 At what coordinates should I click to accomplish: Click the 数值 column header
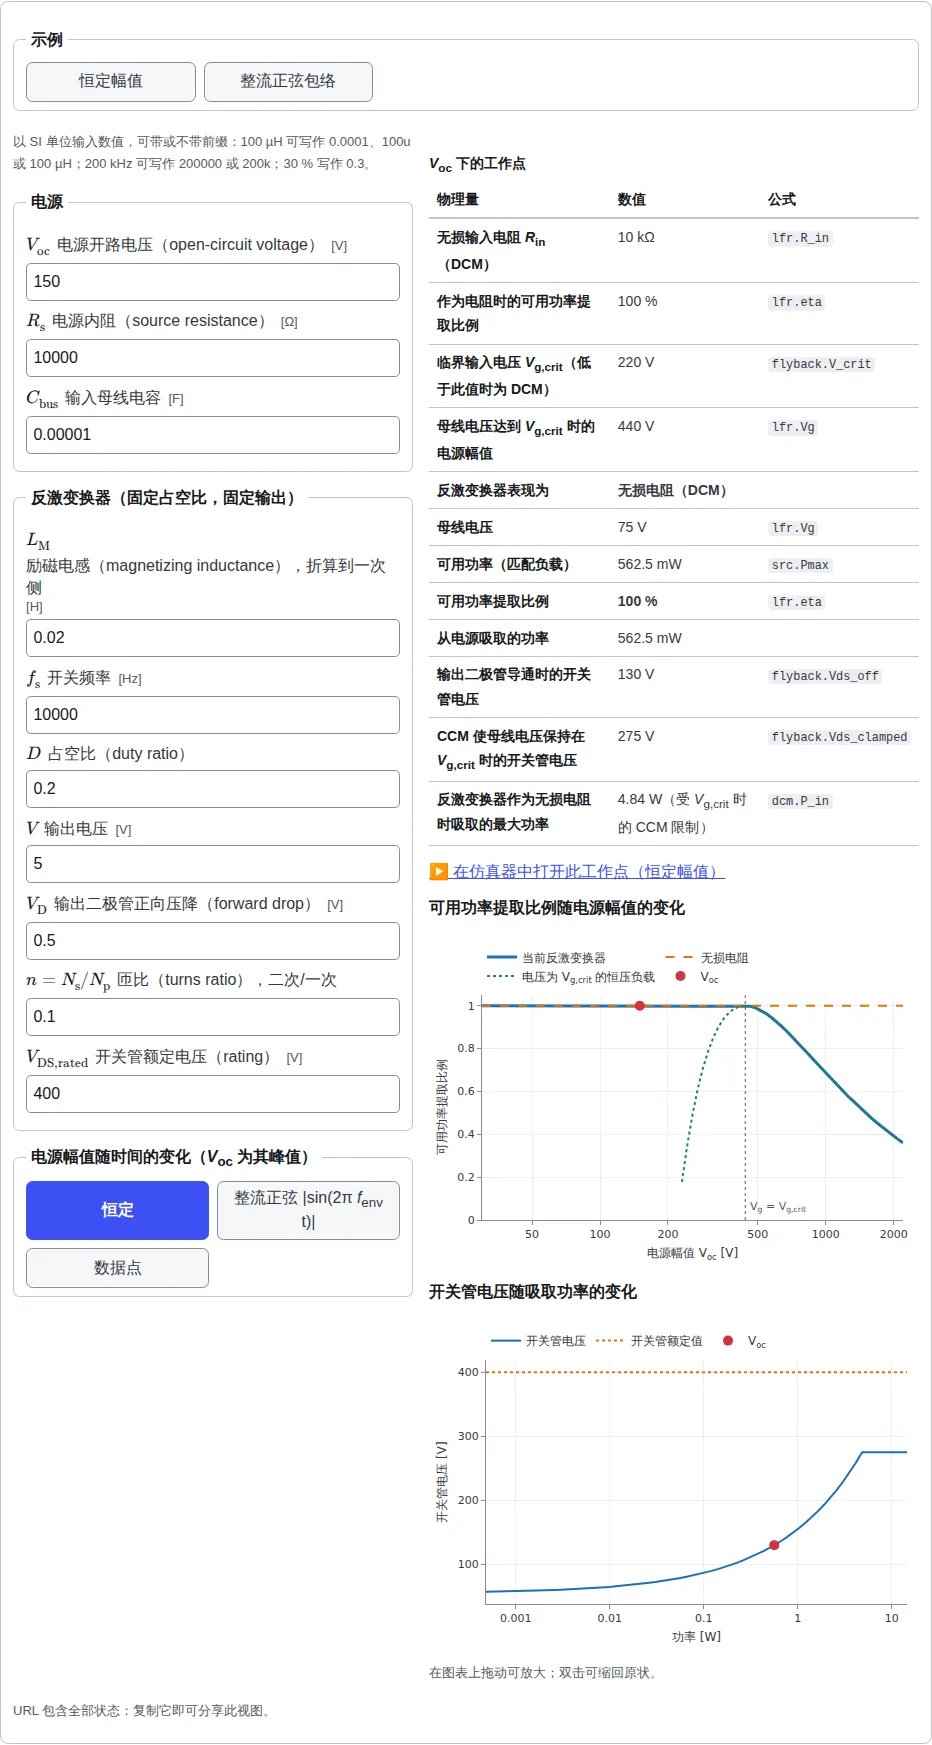pos(631,199)
